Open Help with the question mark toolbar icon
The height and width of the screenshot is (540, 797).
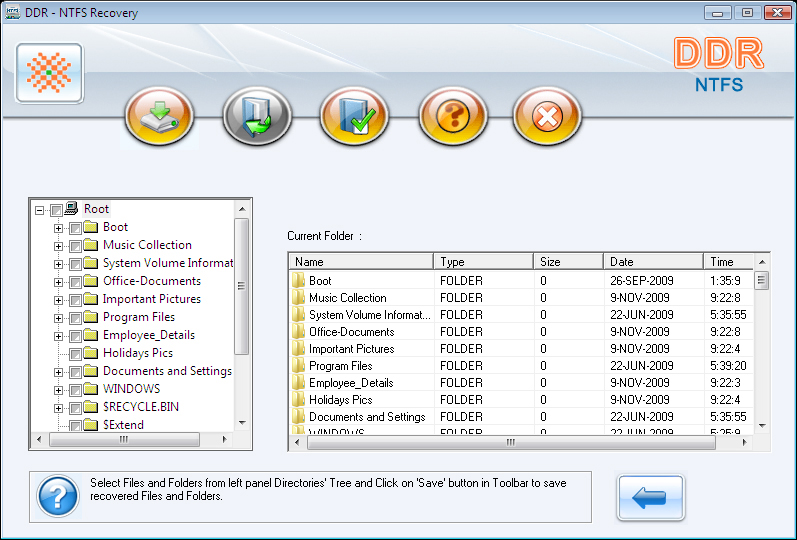coord(452,116)
